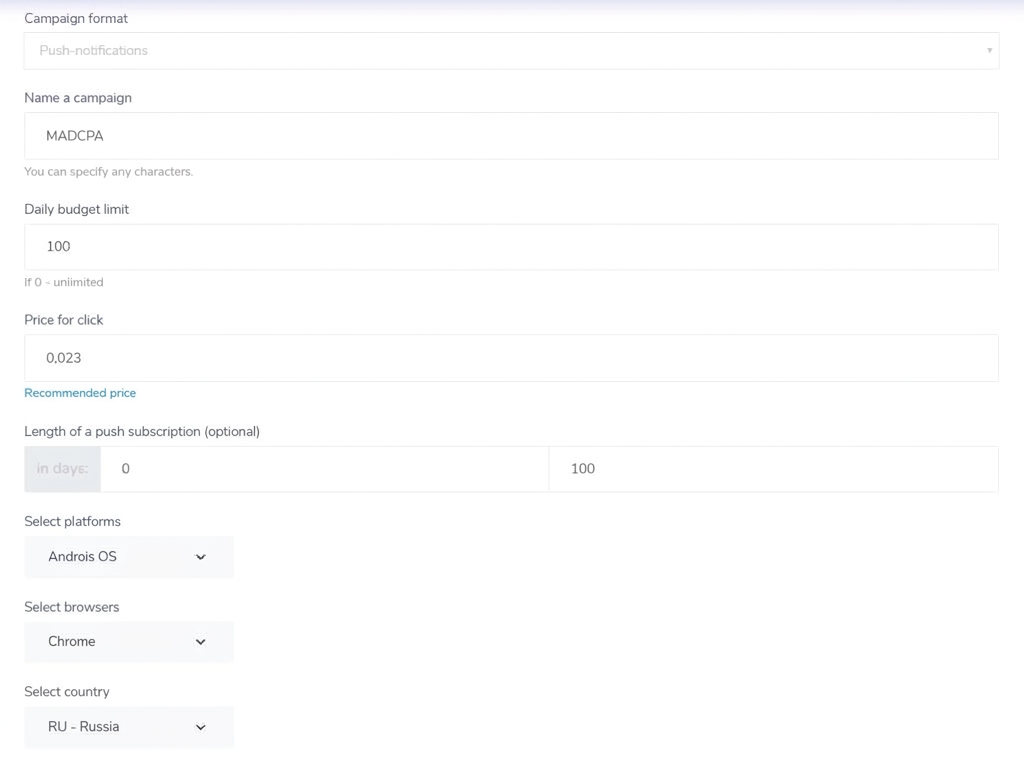Click the "You can specify any characters." hint

point(108,172)
